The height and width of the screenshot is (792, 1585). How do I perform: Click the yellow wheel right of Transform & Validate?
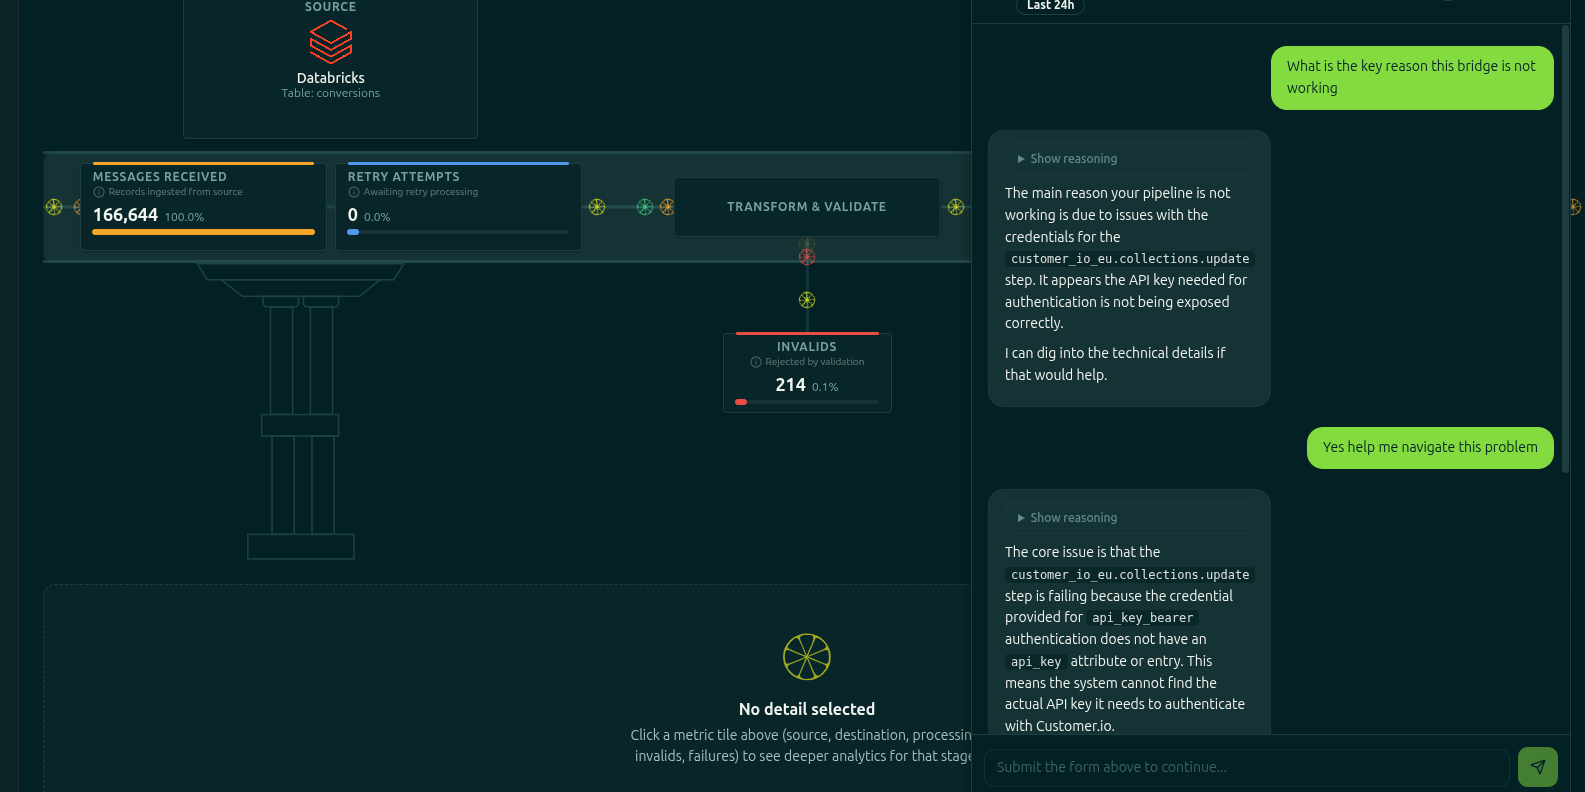pyautogui.click(x=956, y=207)
